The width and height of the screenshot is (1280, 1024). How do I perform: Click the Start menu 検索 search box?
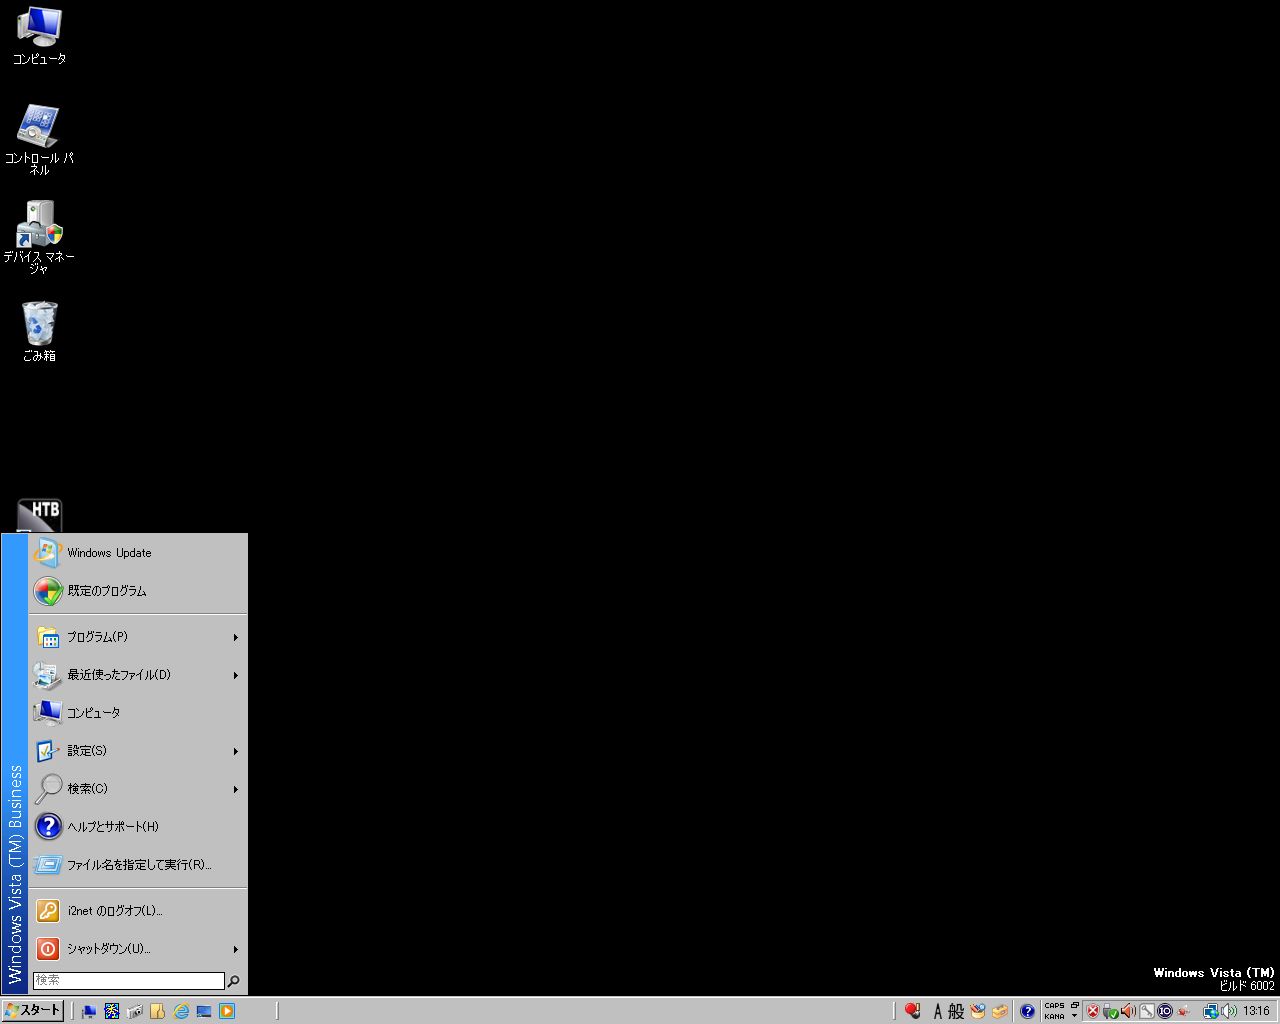coord(129,981)
